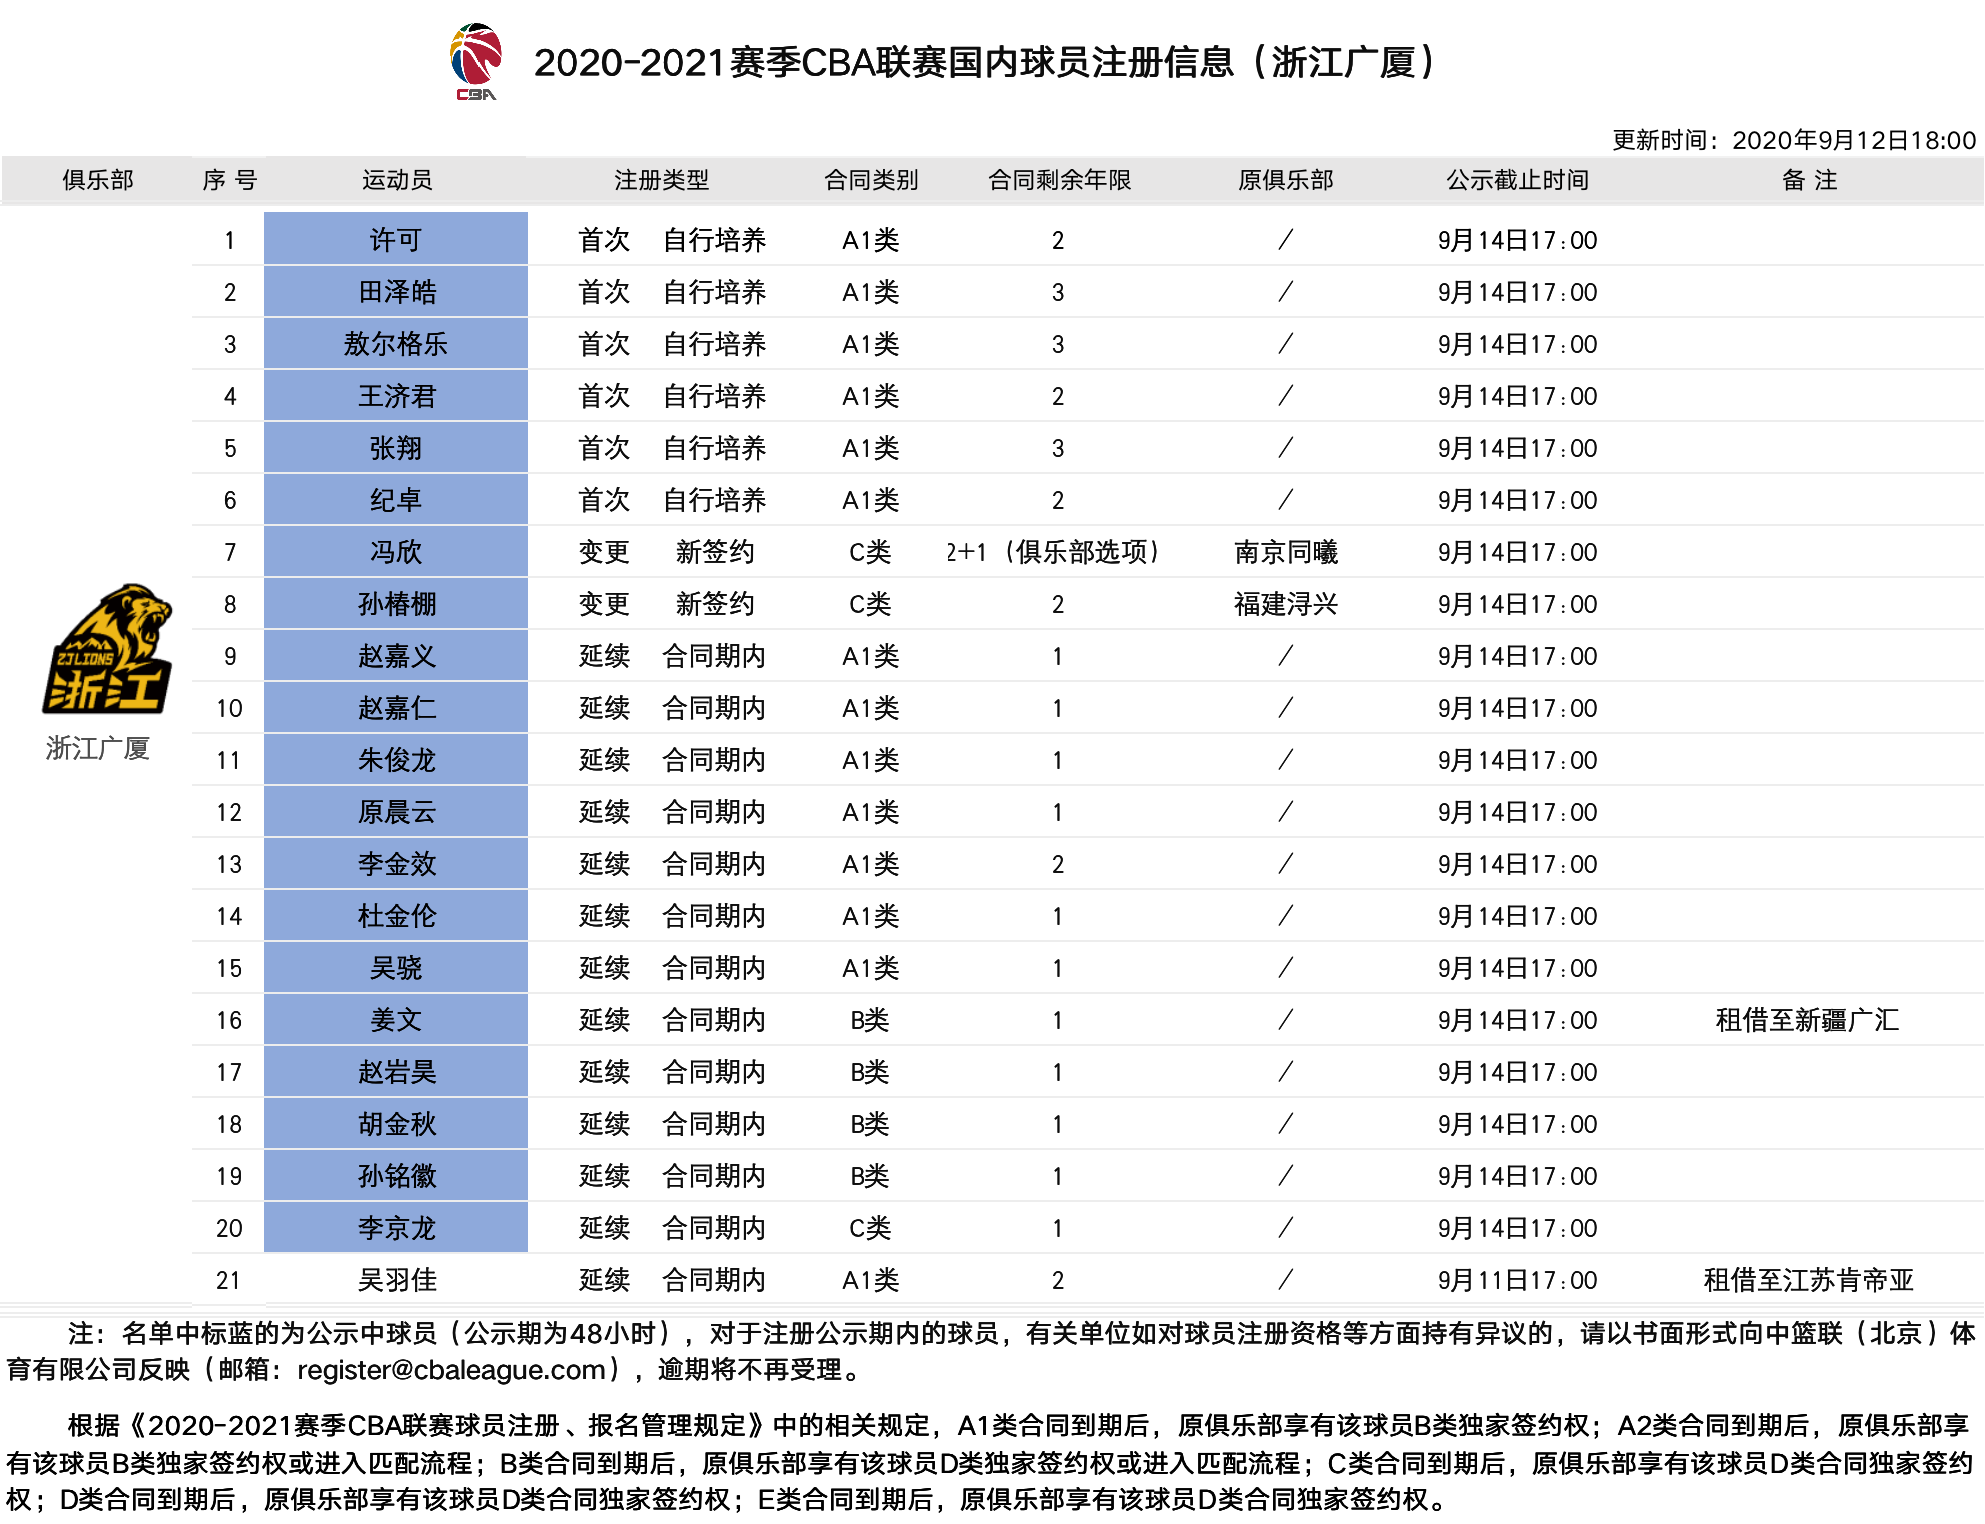Click the 浙江广厦 club name label
Screen dimensions: 1985x1524
click(98, 748)
